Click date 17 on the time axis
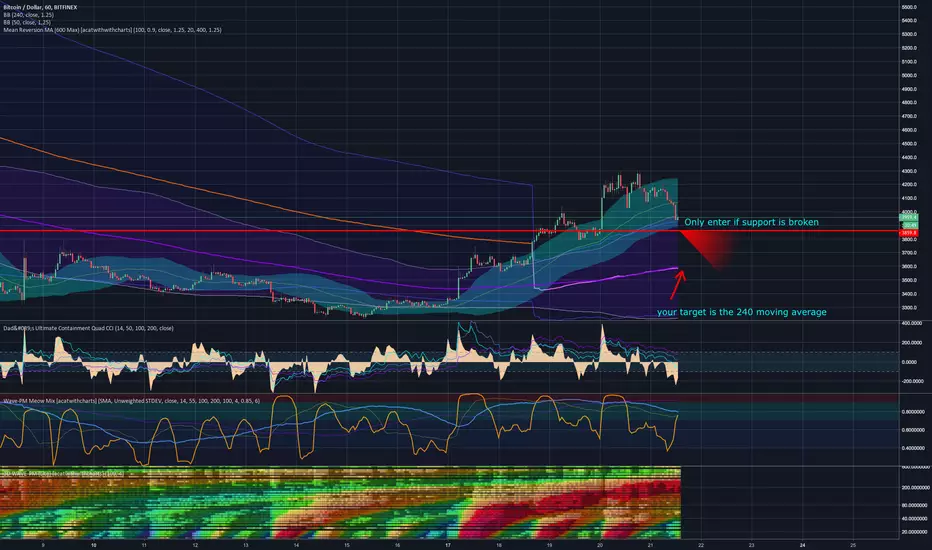 [448, 545]
